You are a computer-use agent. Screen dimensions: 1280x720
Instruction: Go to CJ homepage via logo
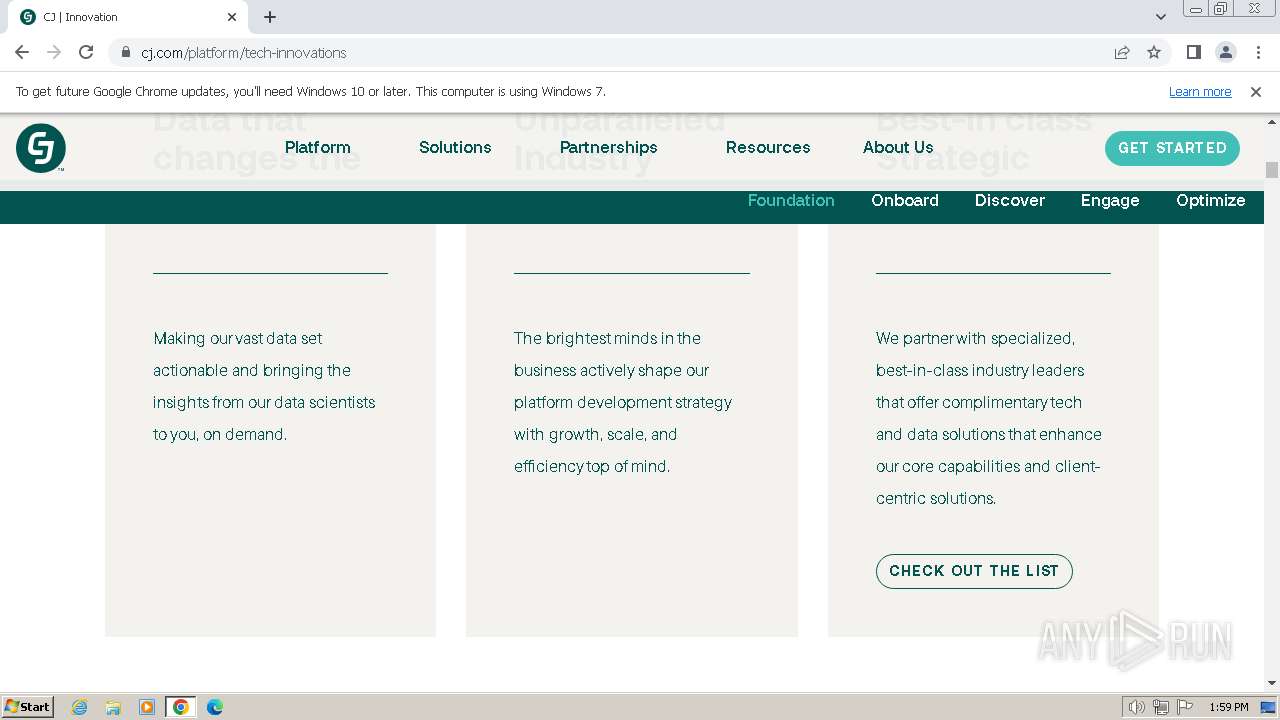tap(41, 148)
